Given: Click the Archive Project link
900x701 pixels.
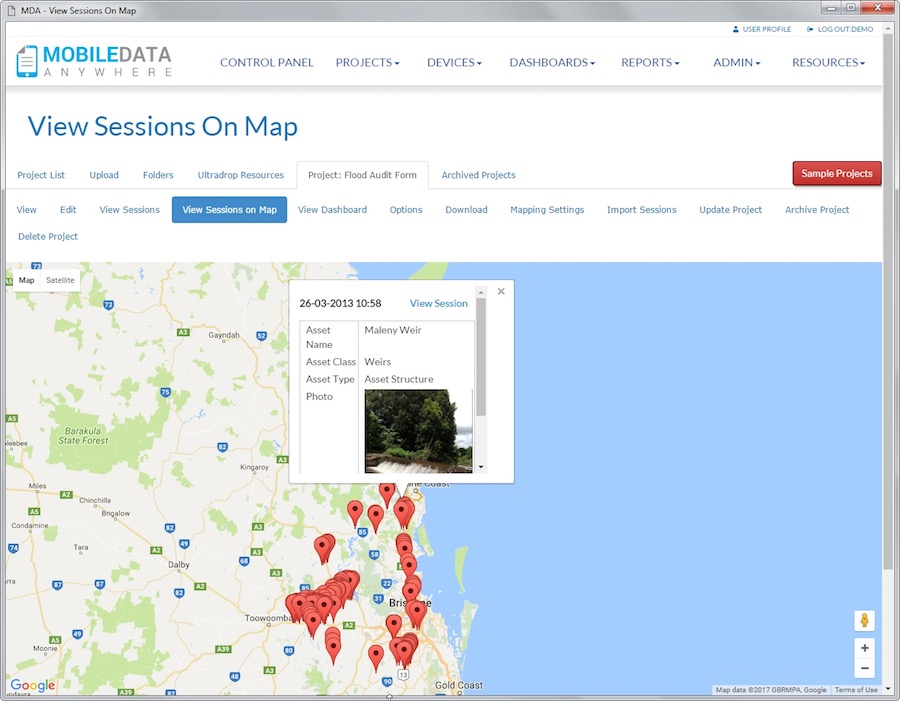Looking at the screenshot, I should tap(817, 210).
